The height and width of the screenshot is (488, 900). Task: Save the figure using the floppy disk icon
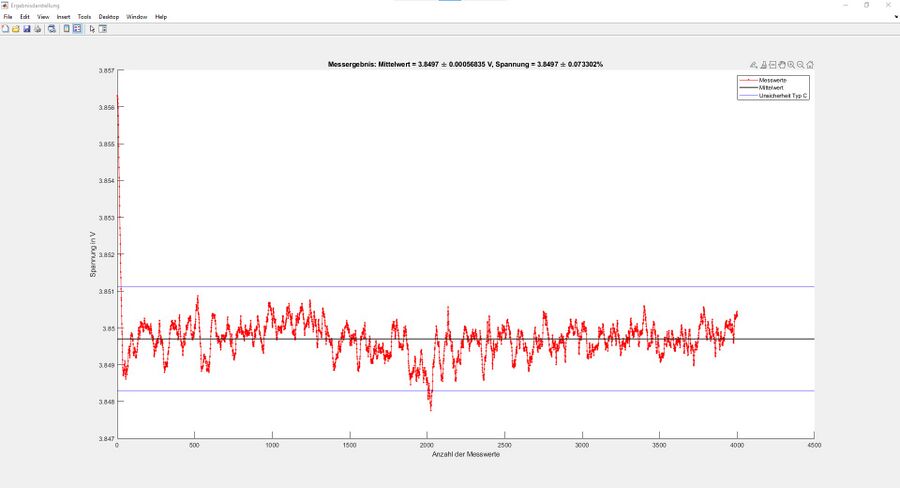(x=27, y=29)
